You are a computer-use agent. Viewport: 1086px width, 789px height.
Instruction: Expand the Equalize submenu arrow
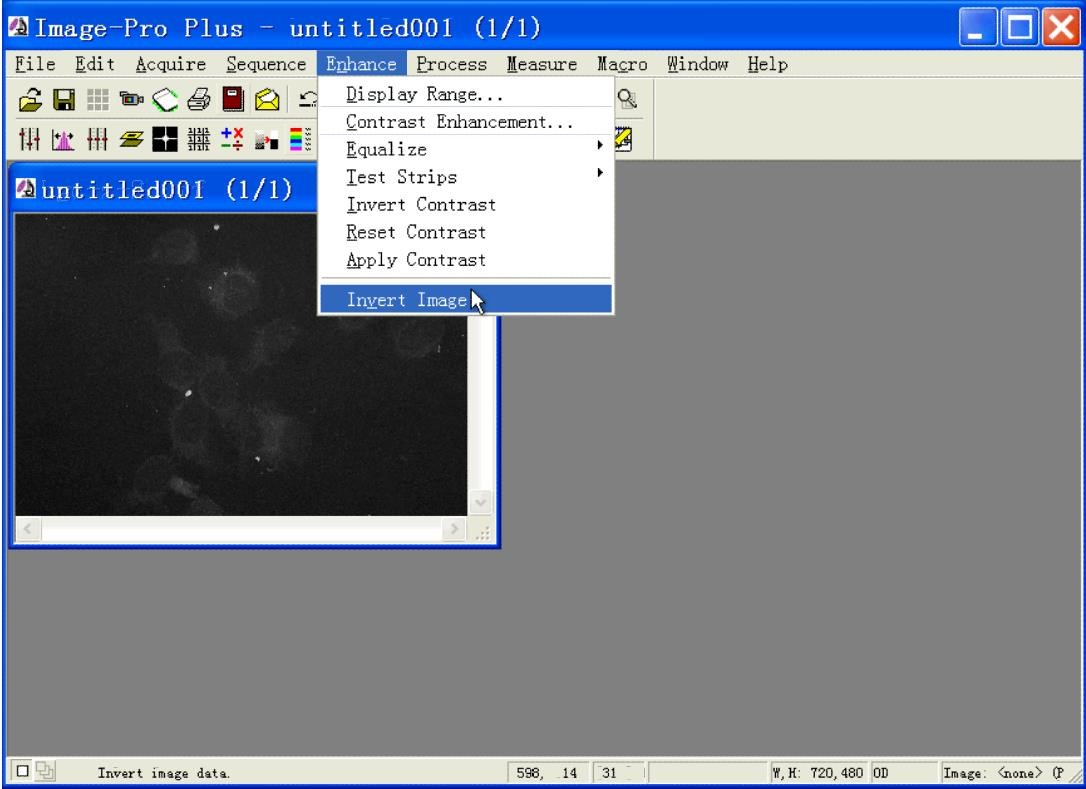(600, 145)
